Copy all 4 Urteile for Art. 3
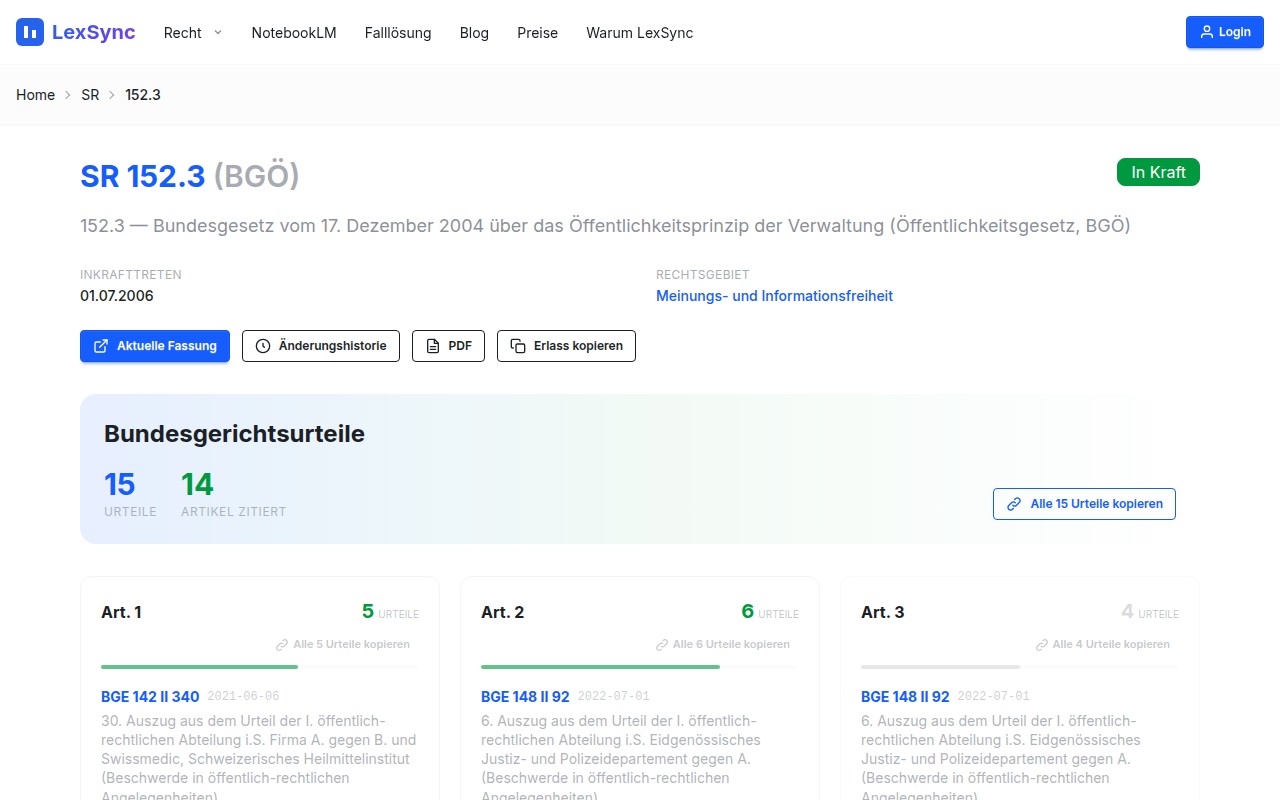Image resolution: width=1280 pixels, height=800 pixels. [1103, 645]
